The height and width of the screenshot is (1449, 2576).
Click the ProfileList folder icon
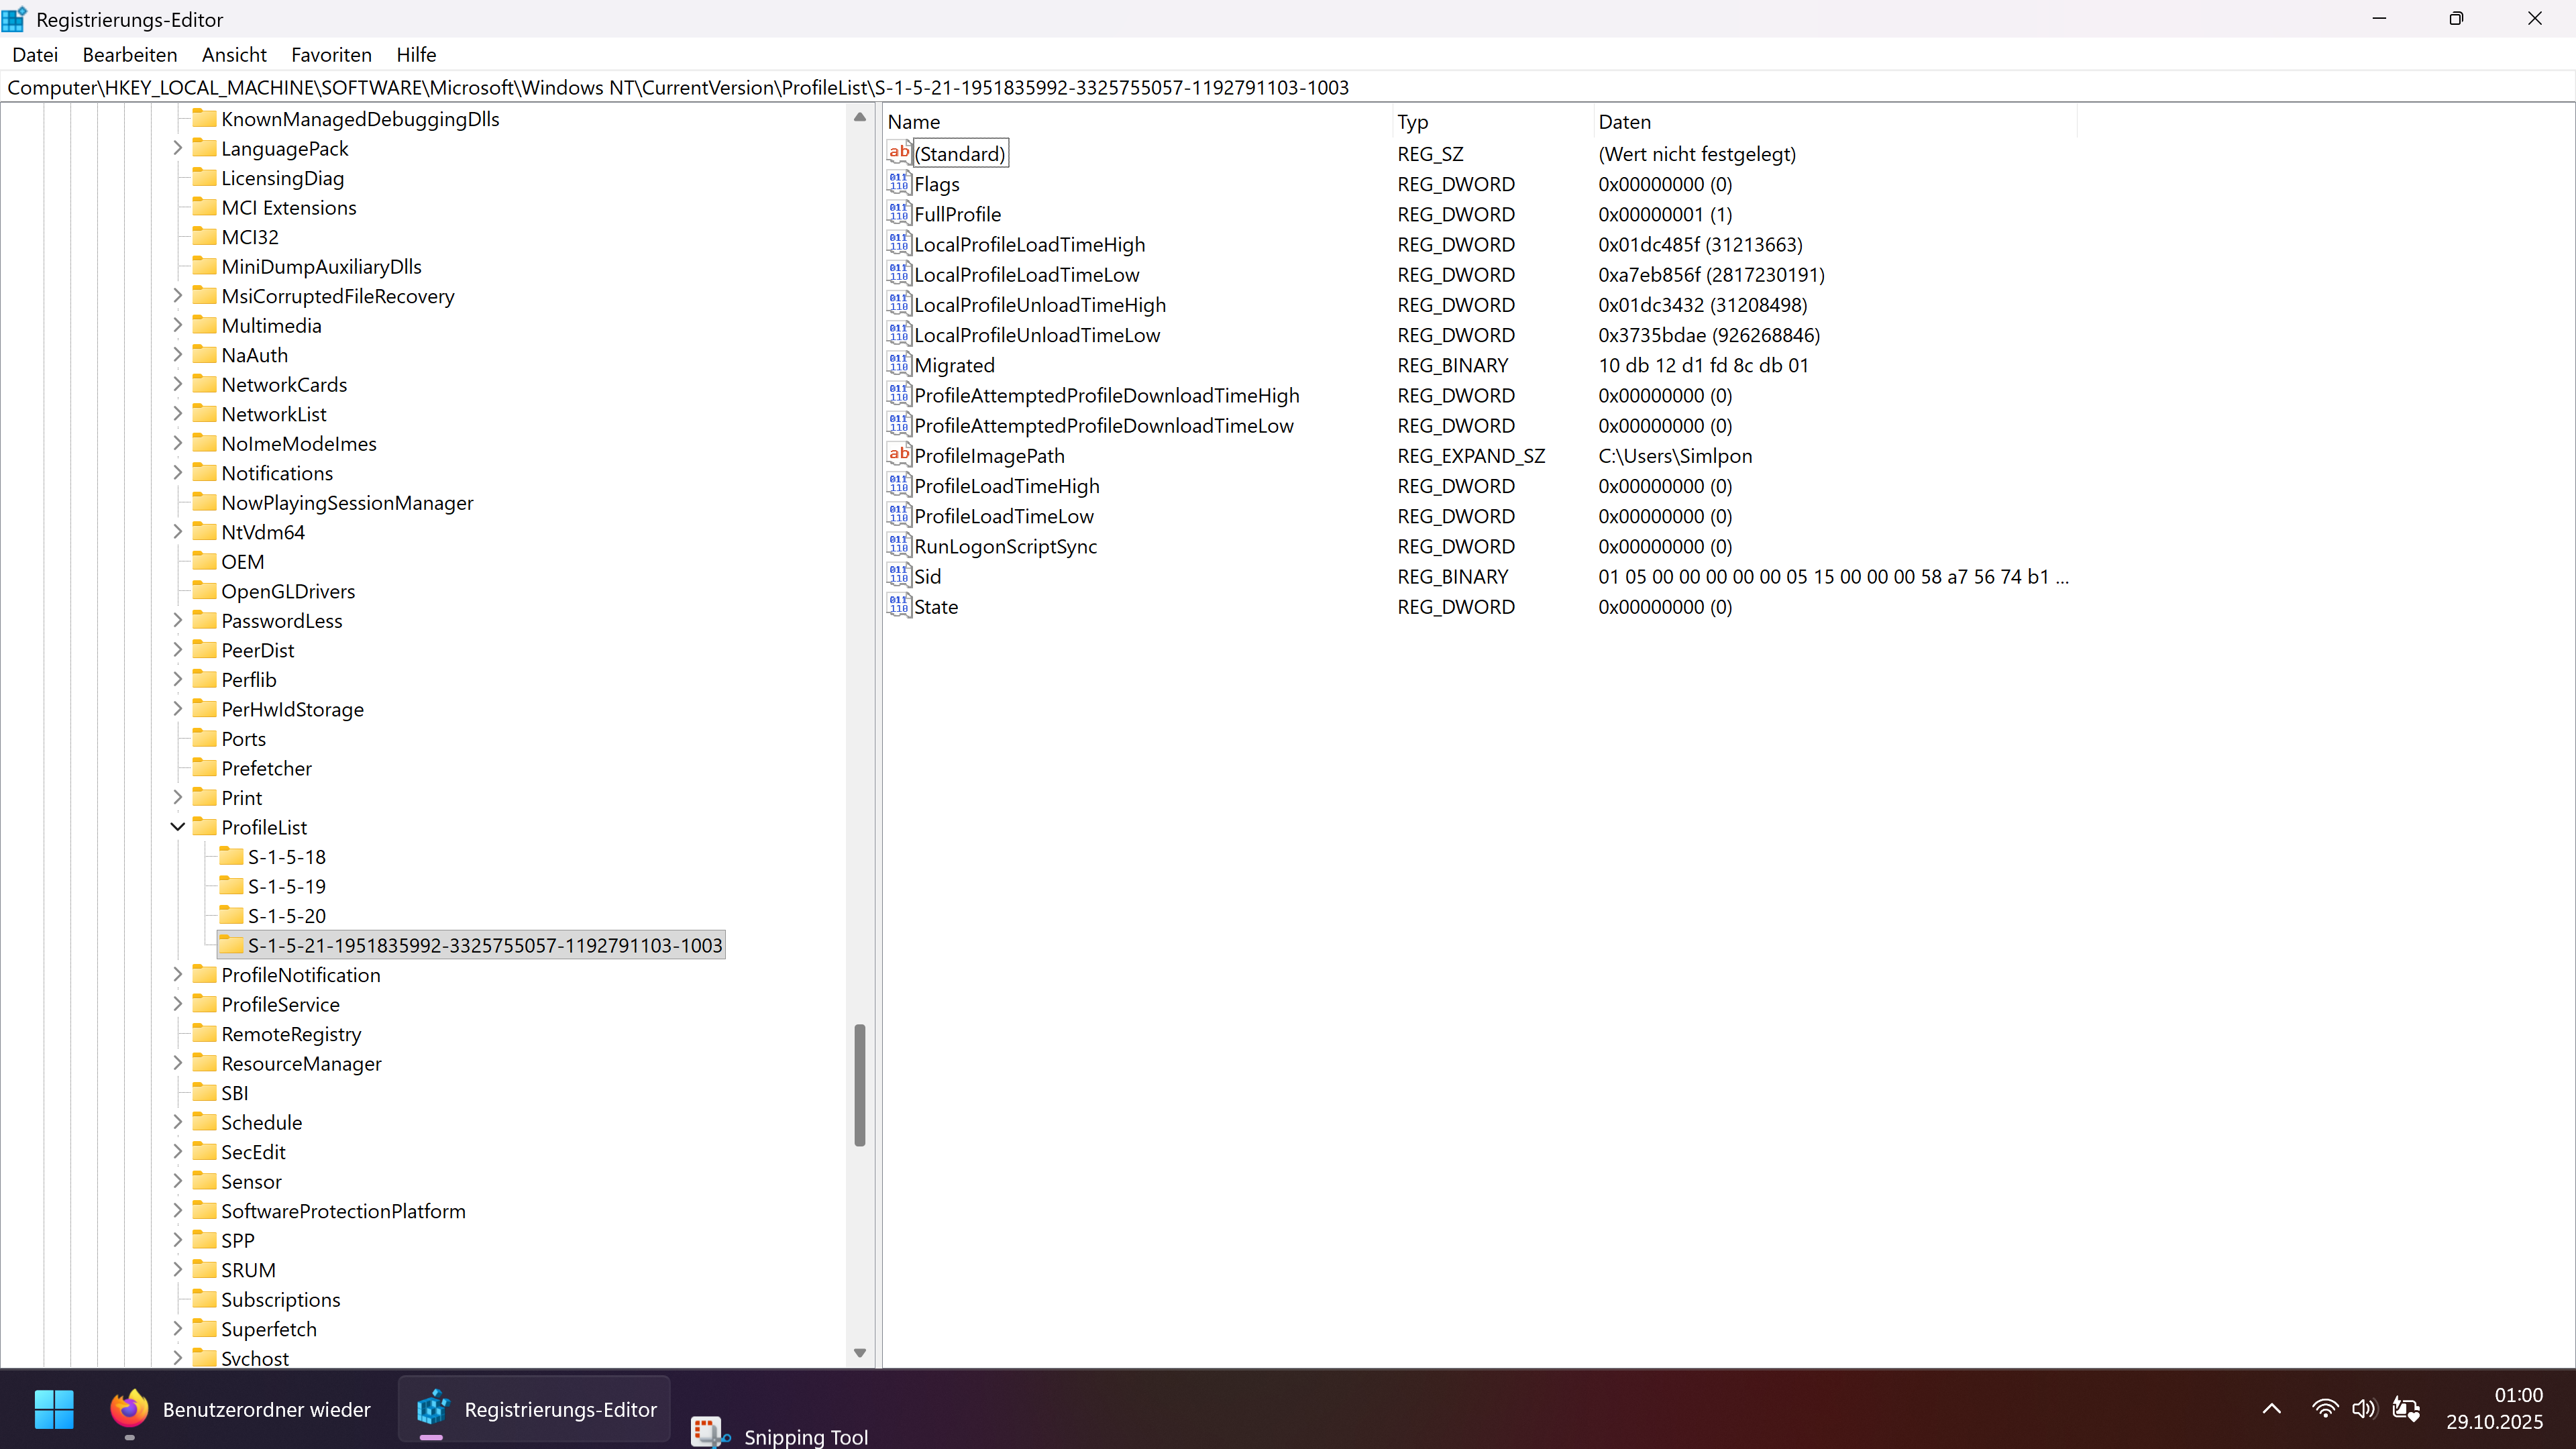(x=205, y=827)
